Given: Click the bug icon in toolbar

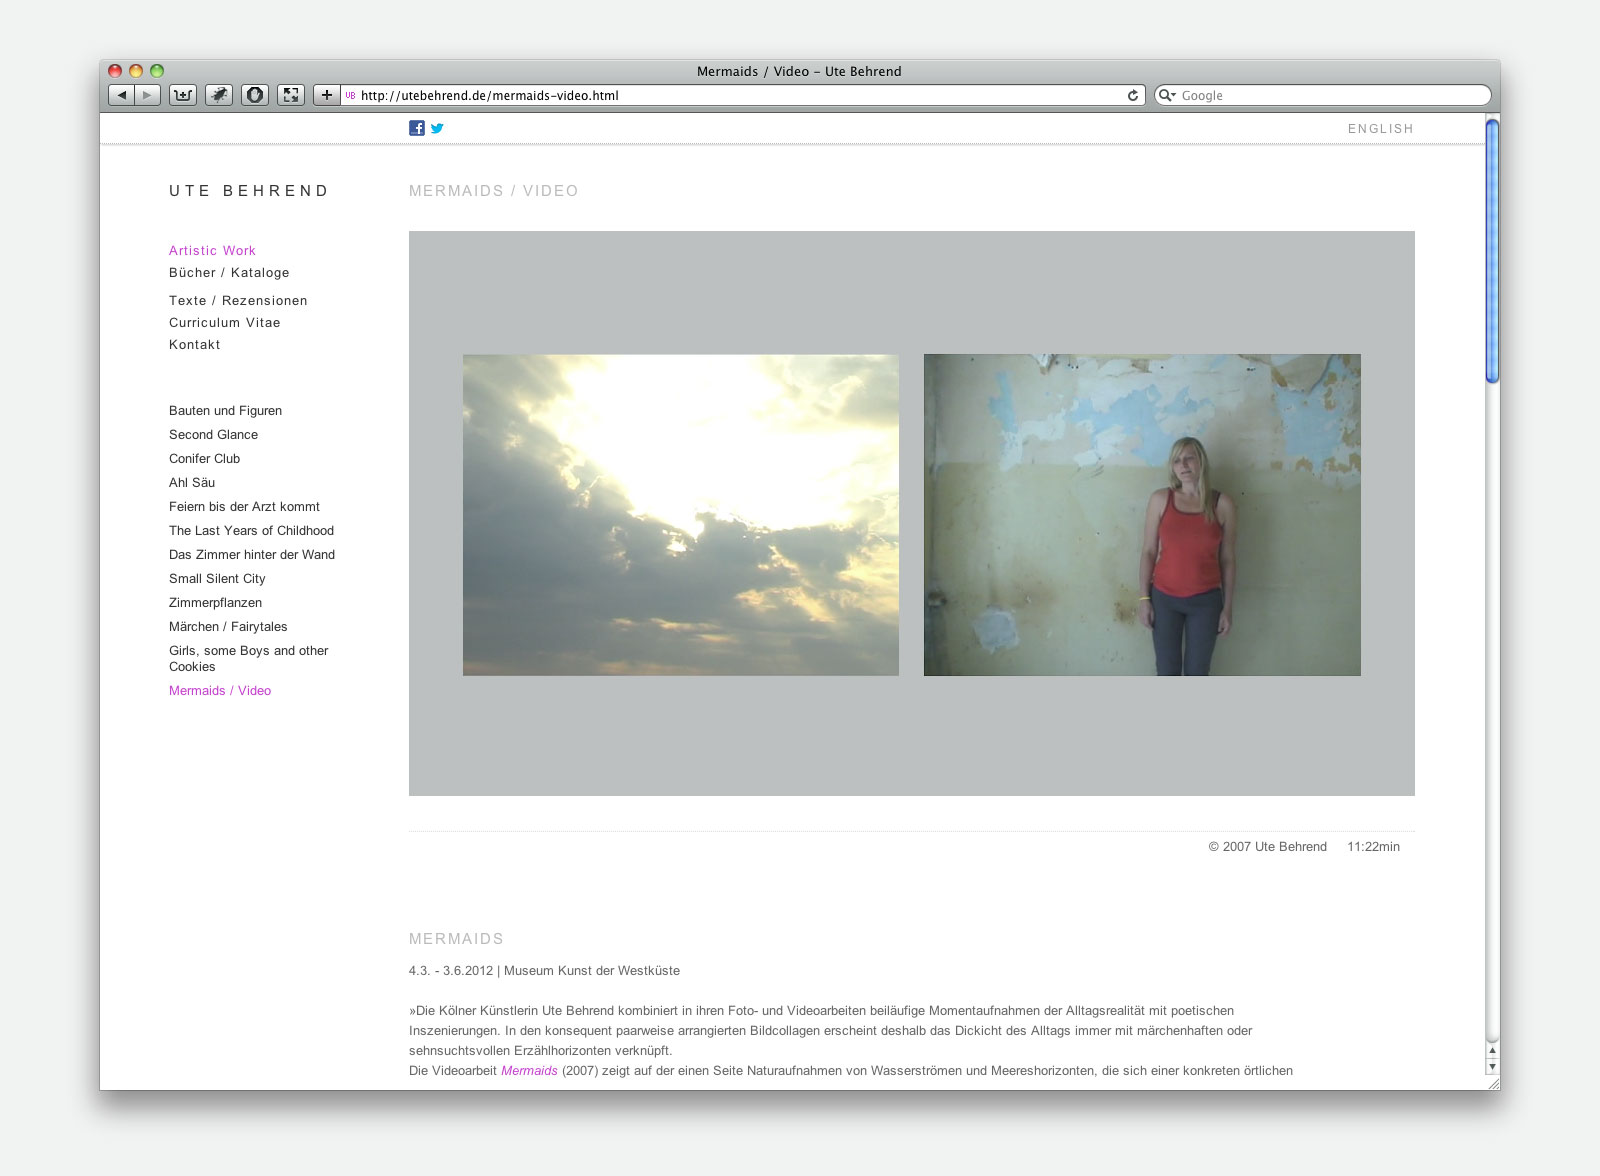Looking at the screenshot, I should pos(219,95).
